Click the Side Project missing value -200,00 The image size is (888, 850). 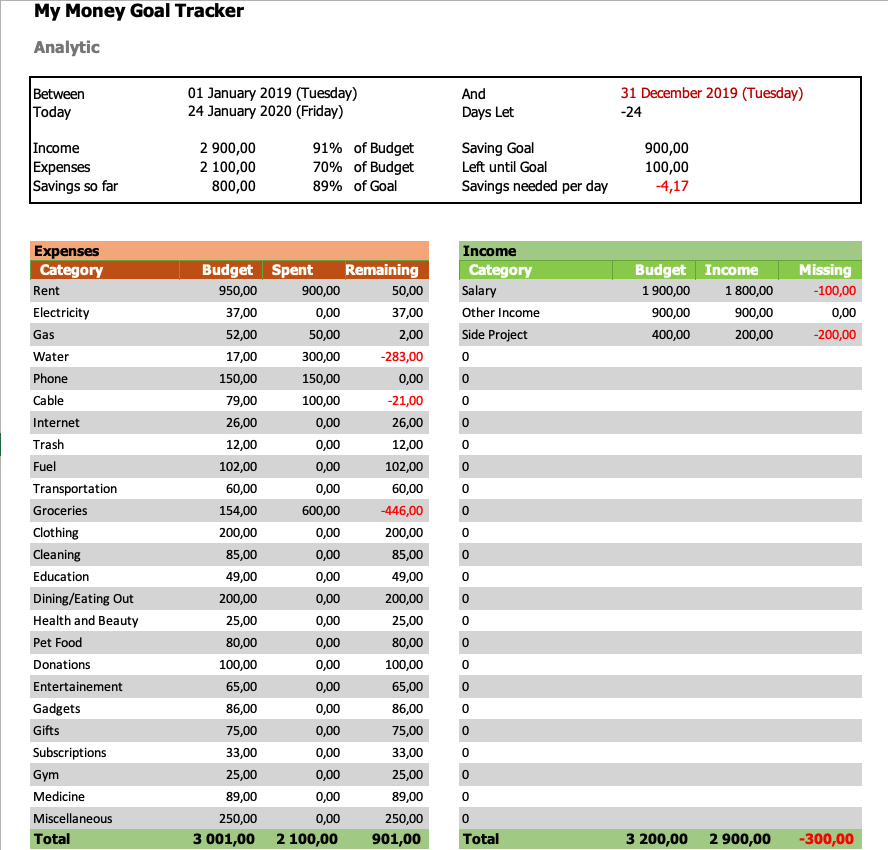[835, 335]
